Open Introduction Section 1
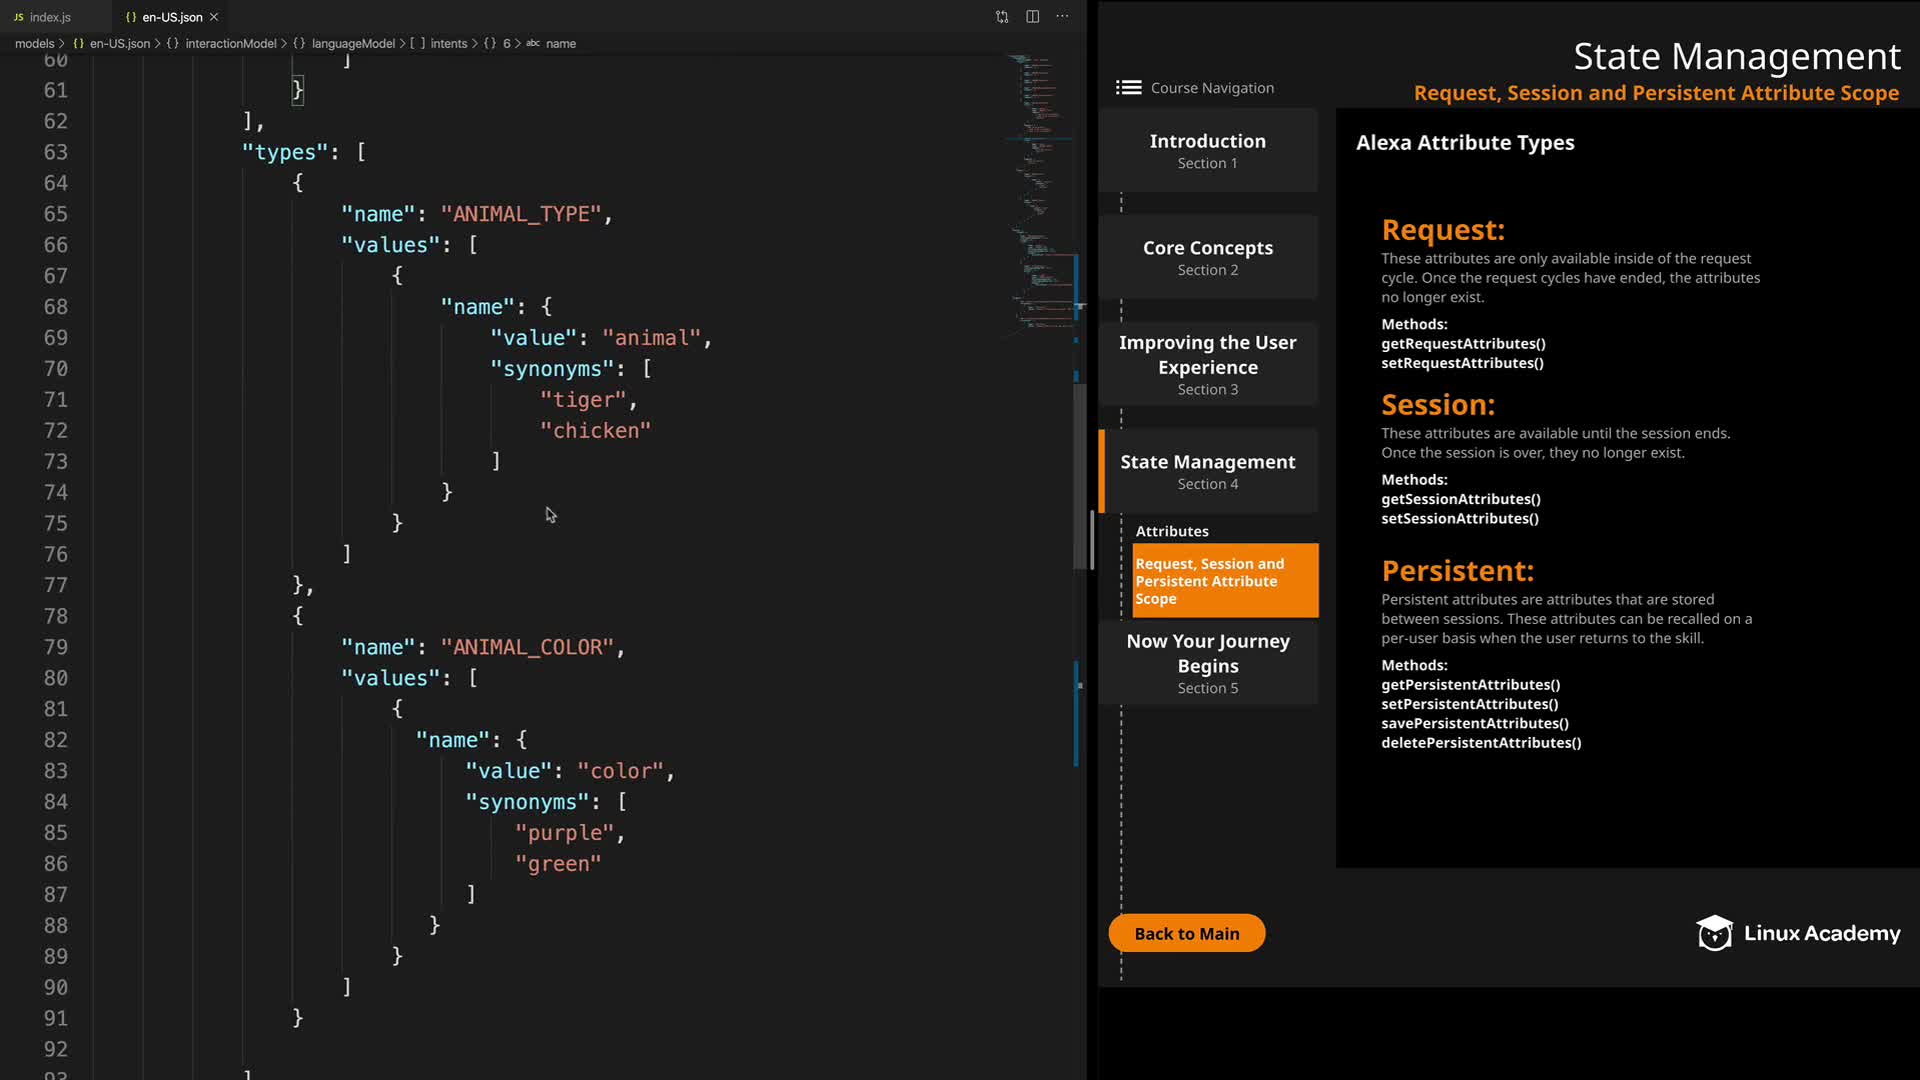This screenshot has height=1080, width=1920. click(1207, 151)
